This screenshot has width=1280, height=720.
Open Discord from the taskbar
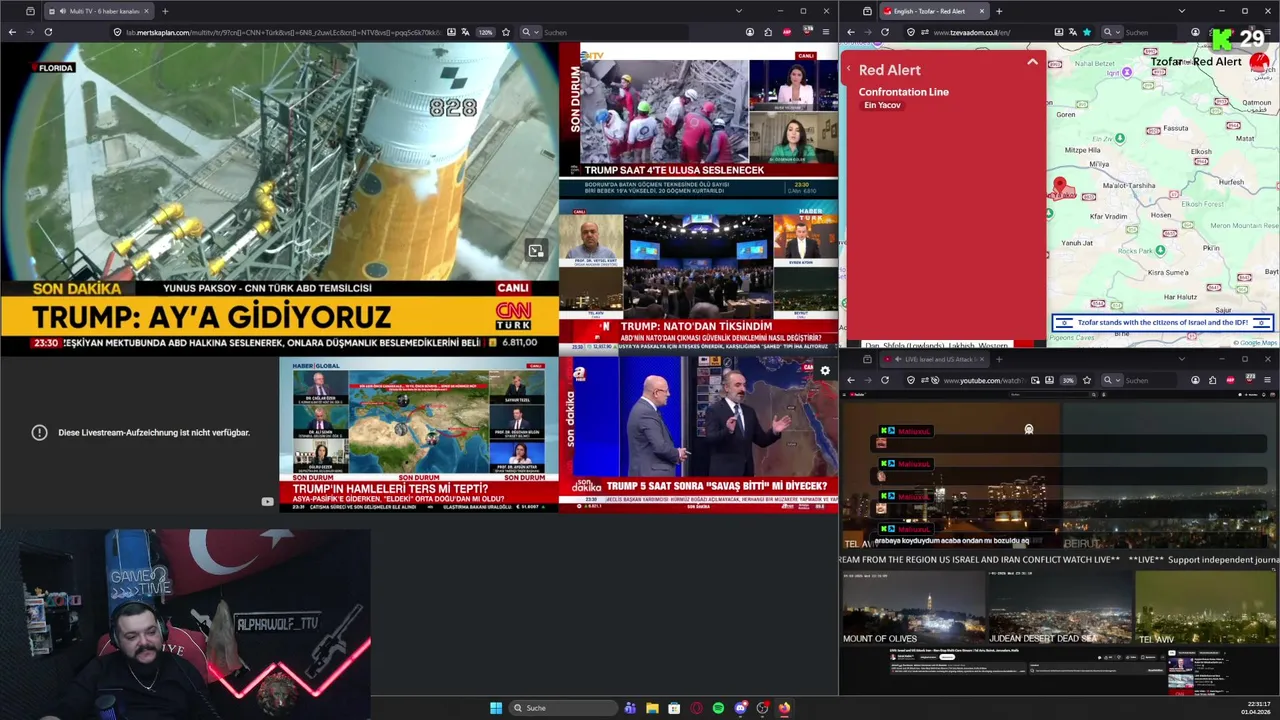(740, 708)
